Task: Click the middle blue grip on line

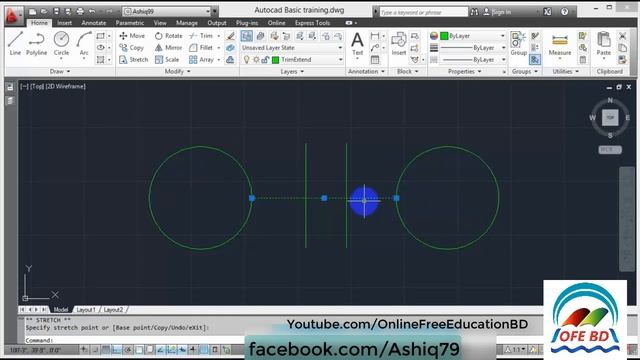Action: [324, 198]
